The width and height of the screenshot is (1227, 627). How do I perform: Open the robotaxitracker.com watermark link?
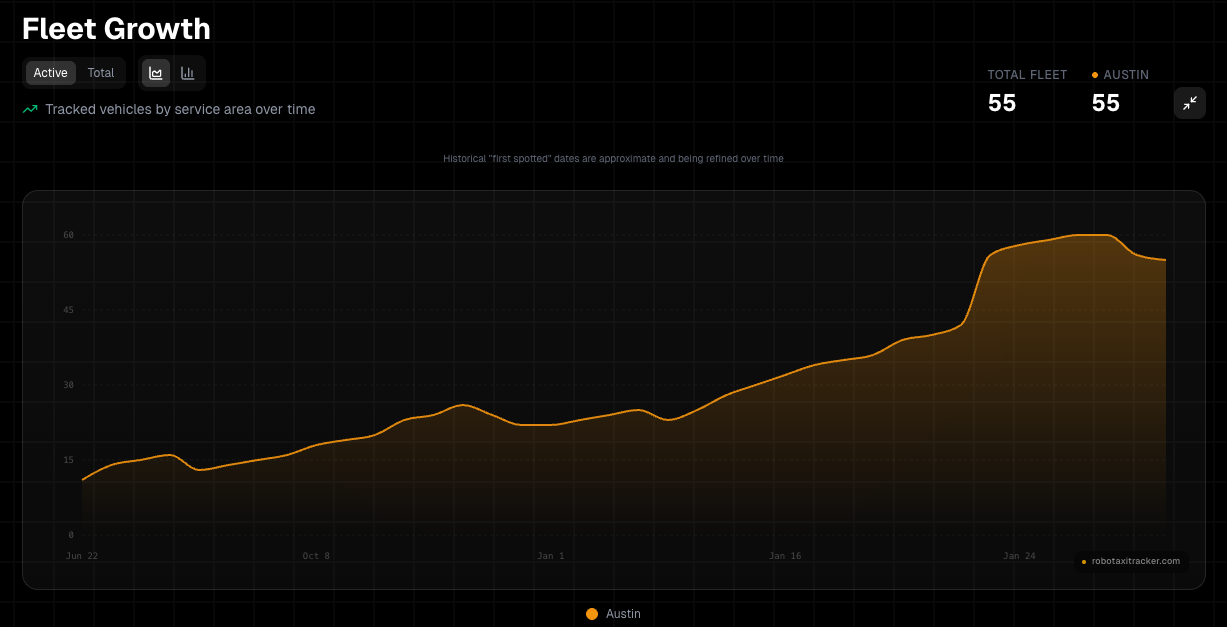1135,561
